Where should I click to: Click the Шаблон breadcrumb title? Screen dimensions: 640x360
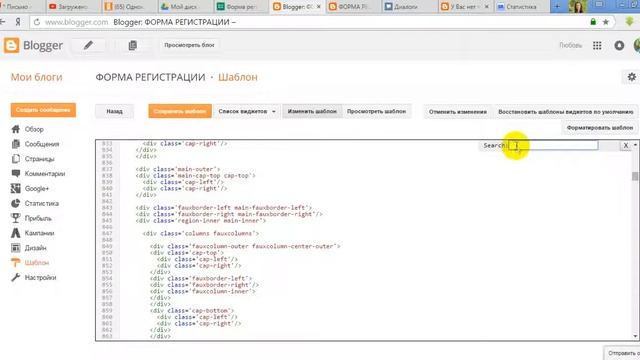pyautogui.click(x=238, y=77)
